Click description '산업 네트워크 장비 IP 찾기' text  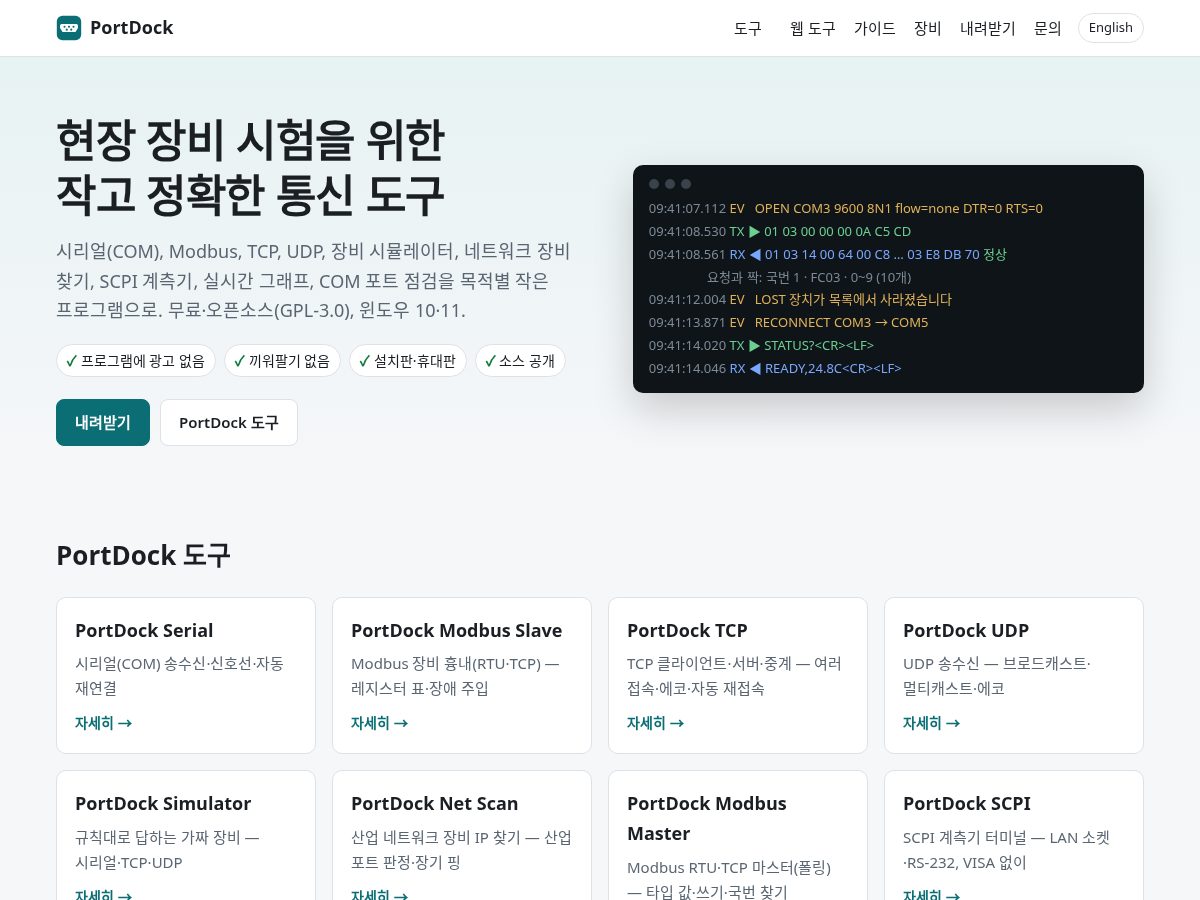coord(461,849)
